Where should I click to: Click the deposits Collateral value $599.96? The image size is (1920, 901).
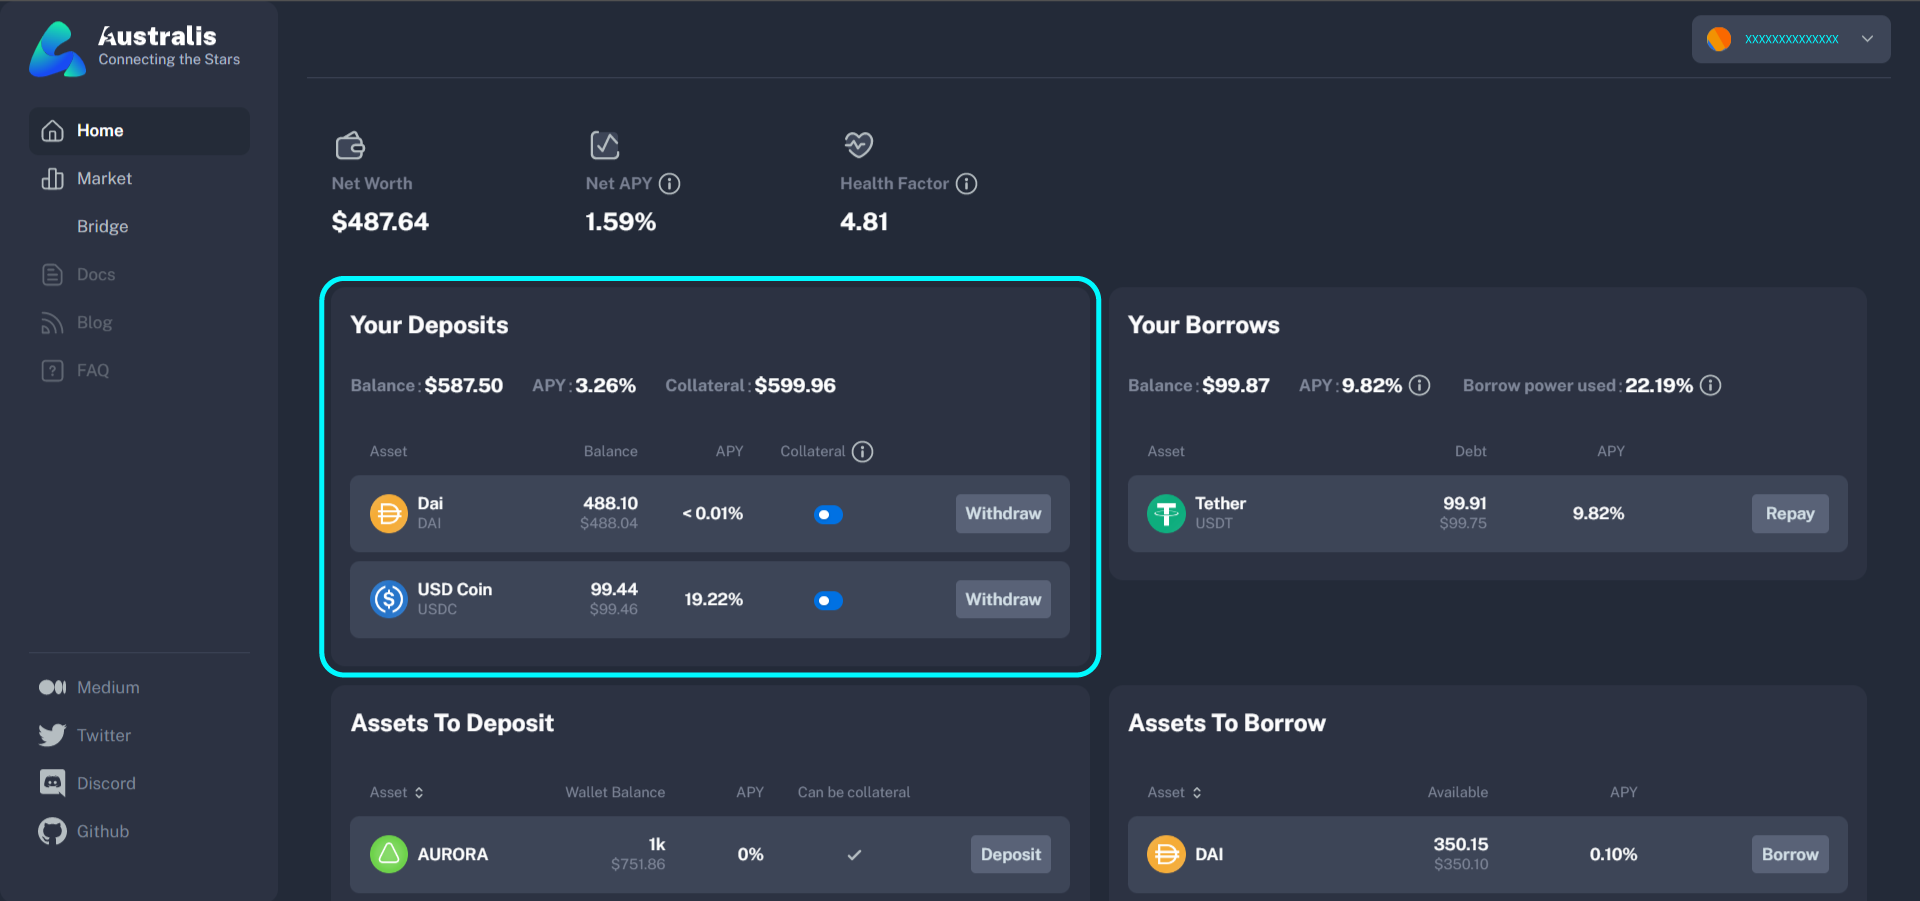(795, 386)
